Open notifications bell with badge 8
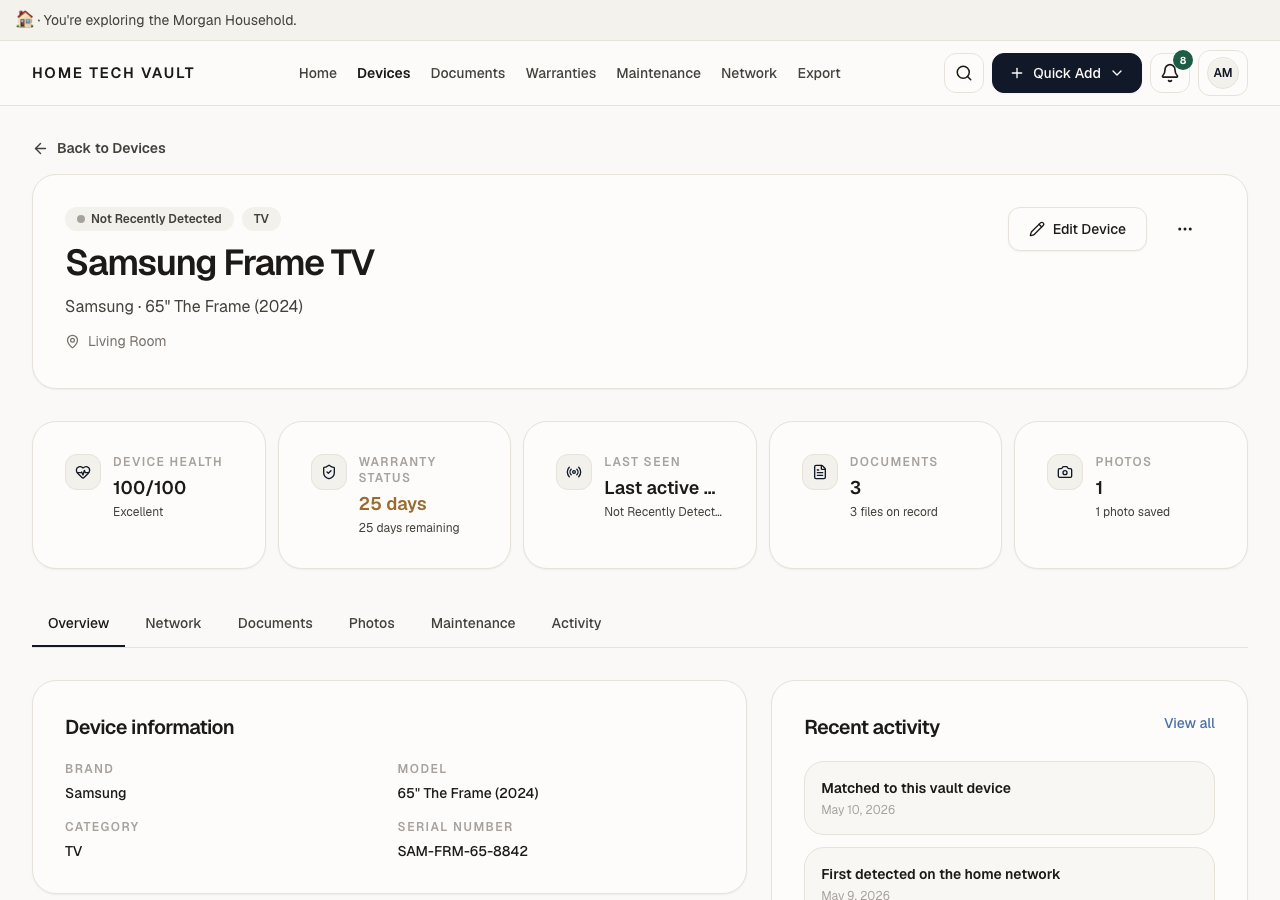Viewport: 1280px width, 900px height. click(x=1170, y=73)
